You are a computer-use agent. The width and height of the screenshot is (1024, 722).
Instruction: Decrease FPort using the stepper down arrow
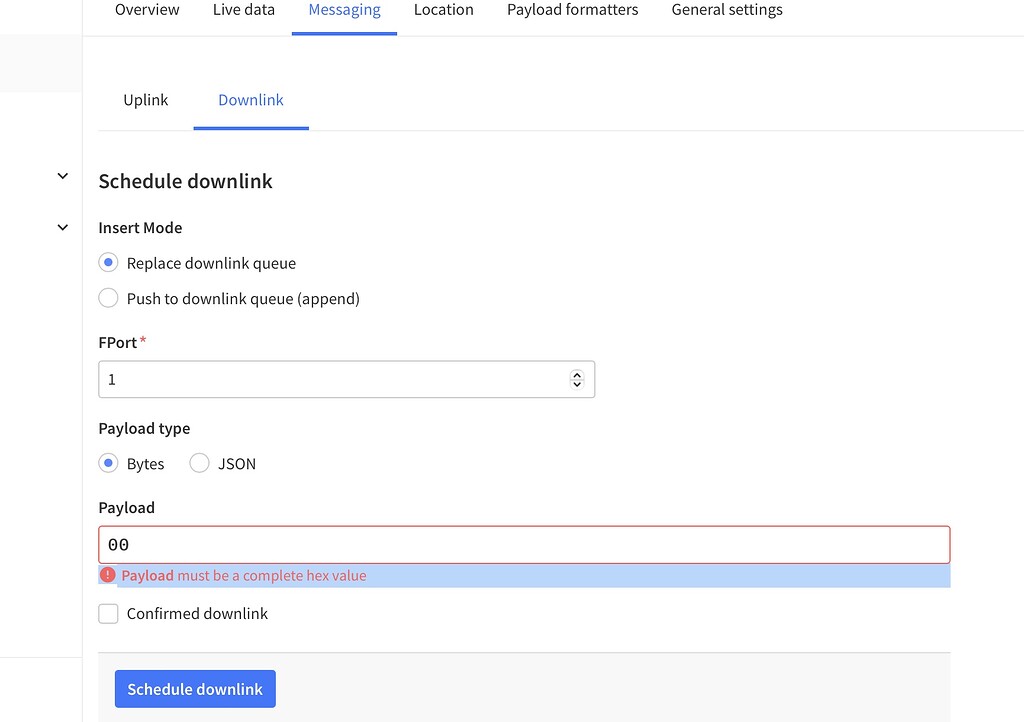point(577,385)
